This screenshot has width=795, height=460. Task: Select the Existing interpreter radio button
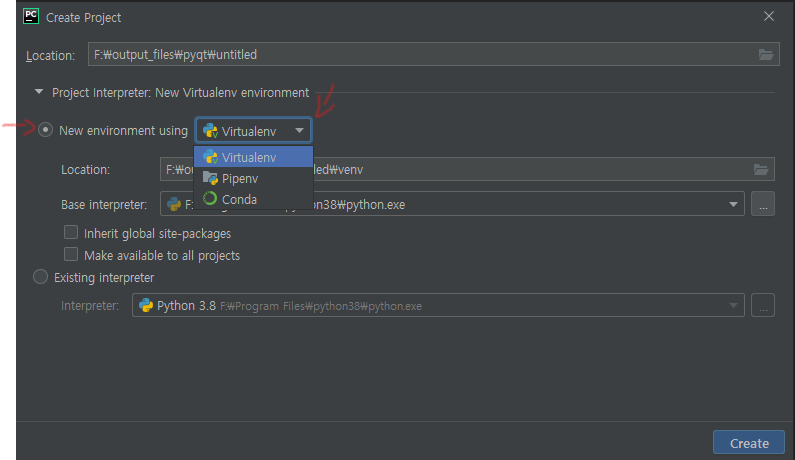click(41, 277)
